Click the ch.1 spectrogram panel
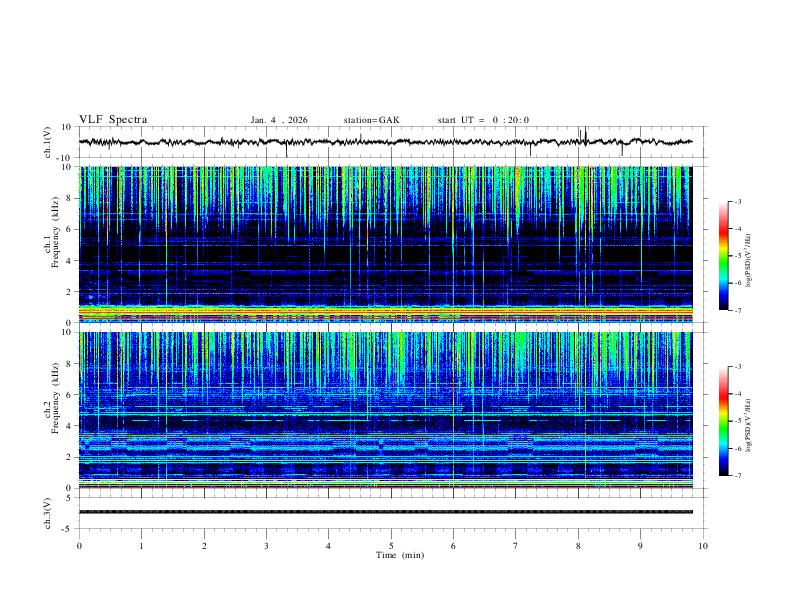The width and height of the screenshot is (792, 612). point(386,244)
